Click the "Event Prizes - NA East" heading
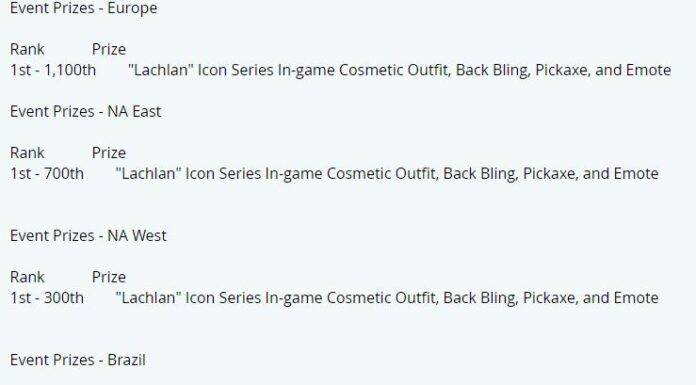Screen dimensions: 696x385 coord(85,111)
